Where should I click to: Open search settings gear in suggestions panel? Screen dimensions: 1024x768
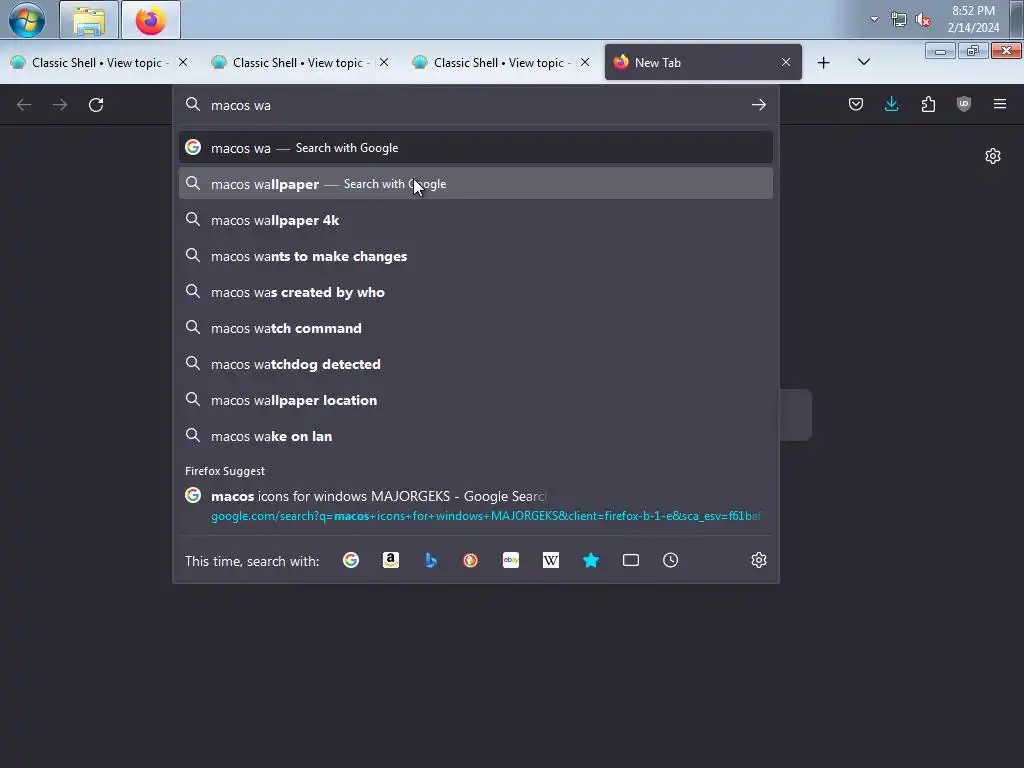[x=758, y=560]
